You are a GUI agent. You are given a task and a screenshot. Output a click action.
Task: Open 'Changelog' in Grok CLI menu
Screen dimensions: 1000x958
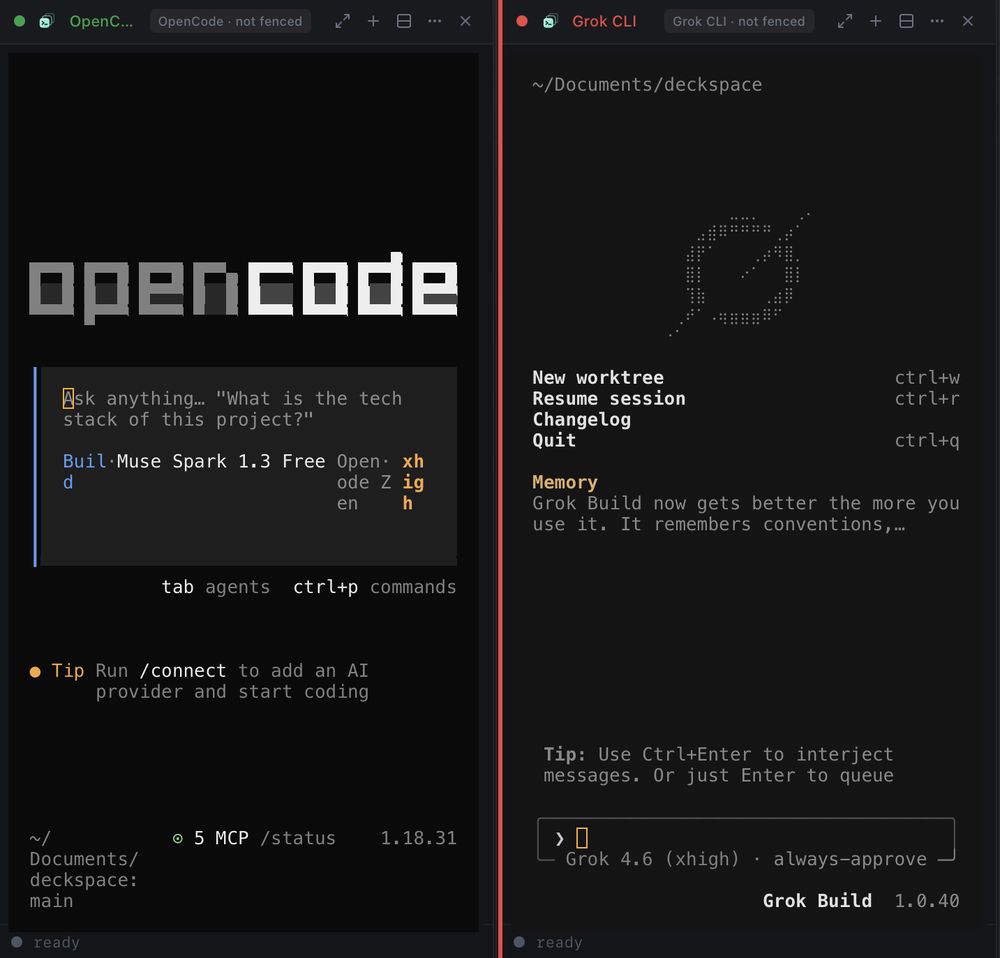coord(582,420)
